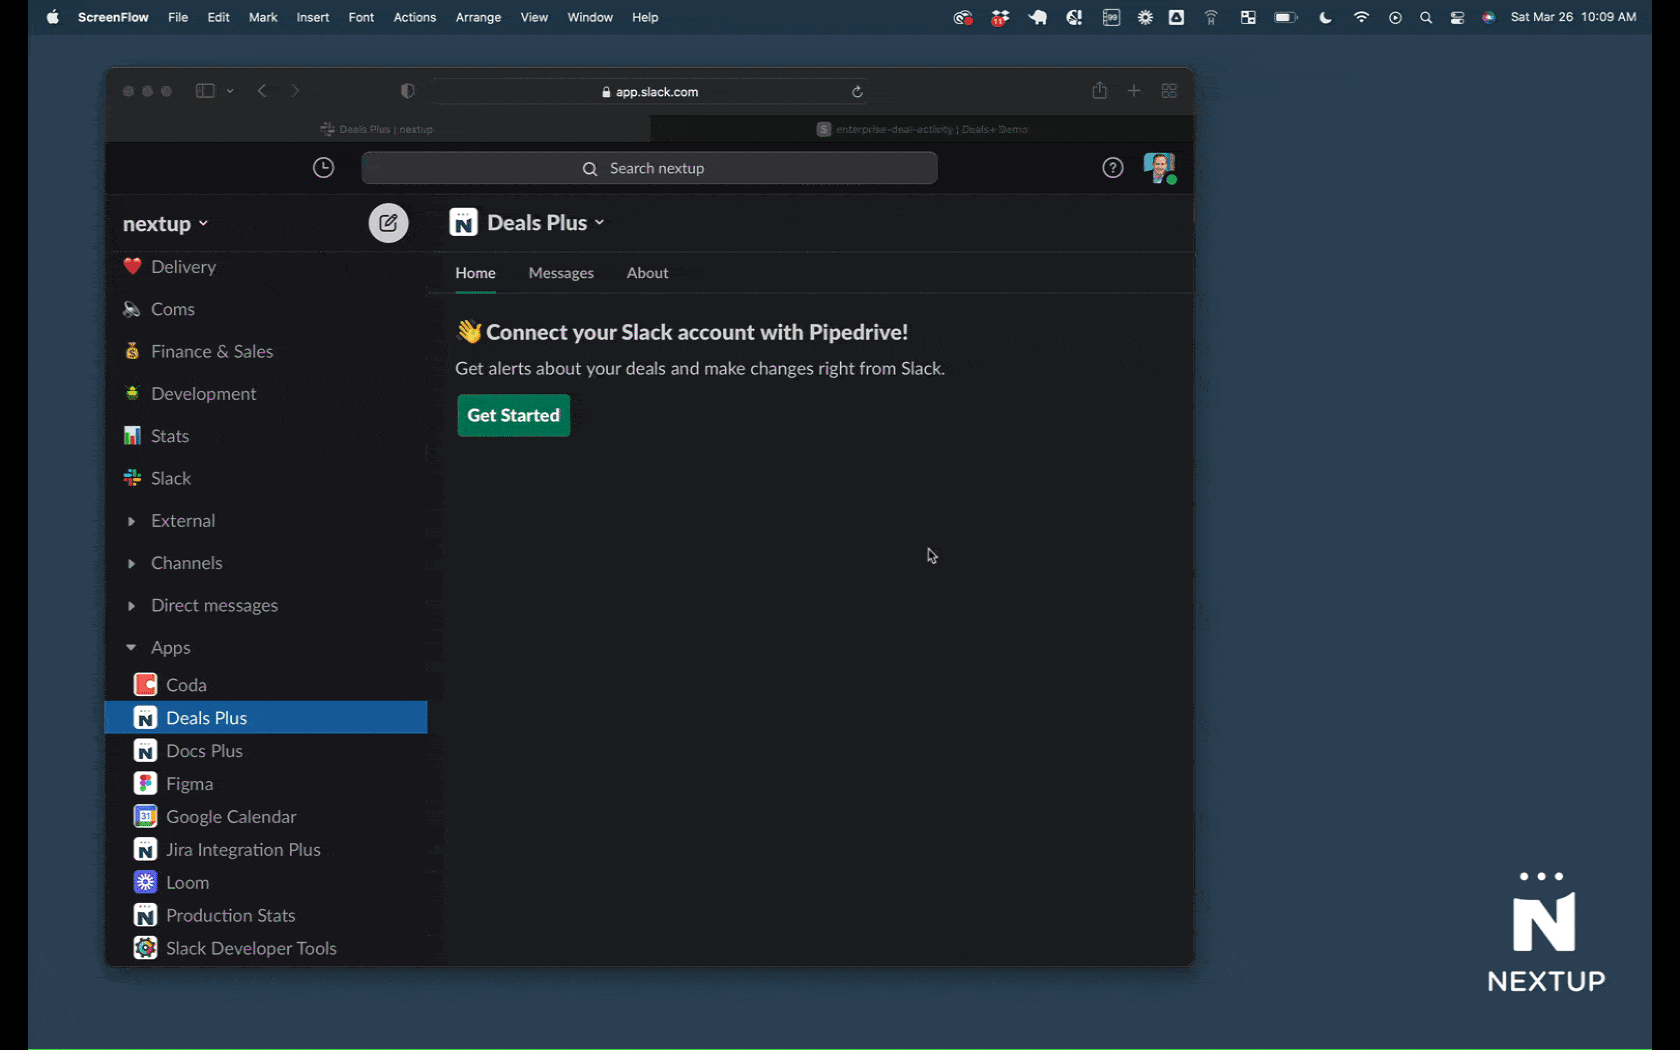Open the Apple menu

[53, 17]
